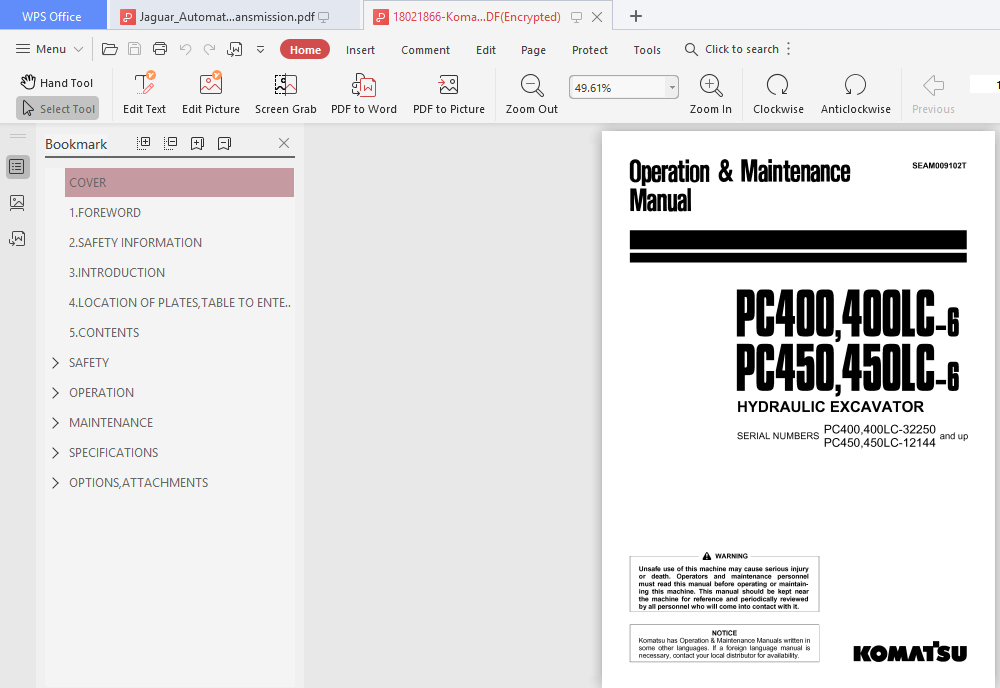The height and width of the screenshot is (688, 1000).
Task: Open the Edit ribbon tab
Action: [x=485, y=50]
